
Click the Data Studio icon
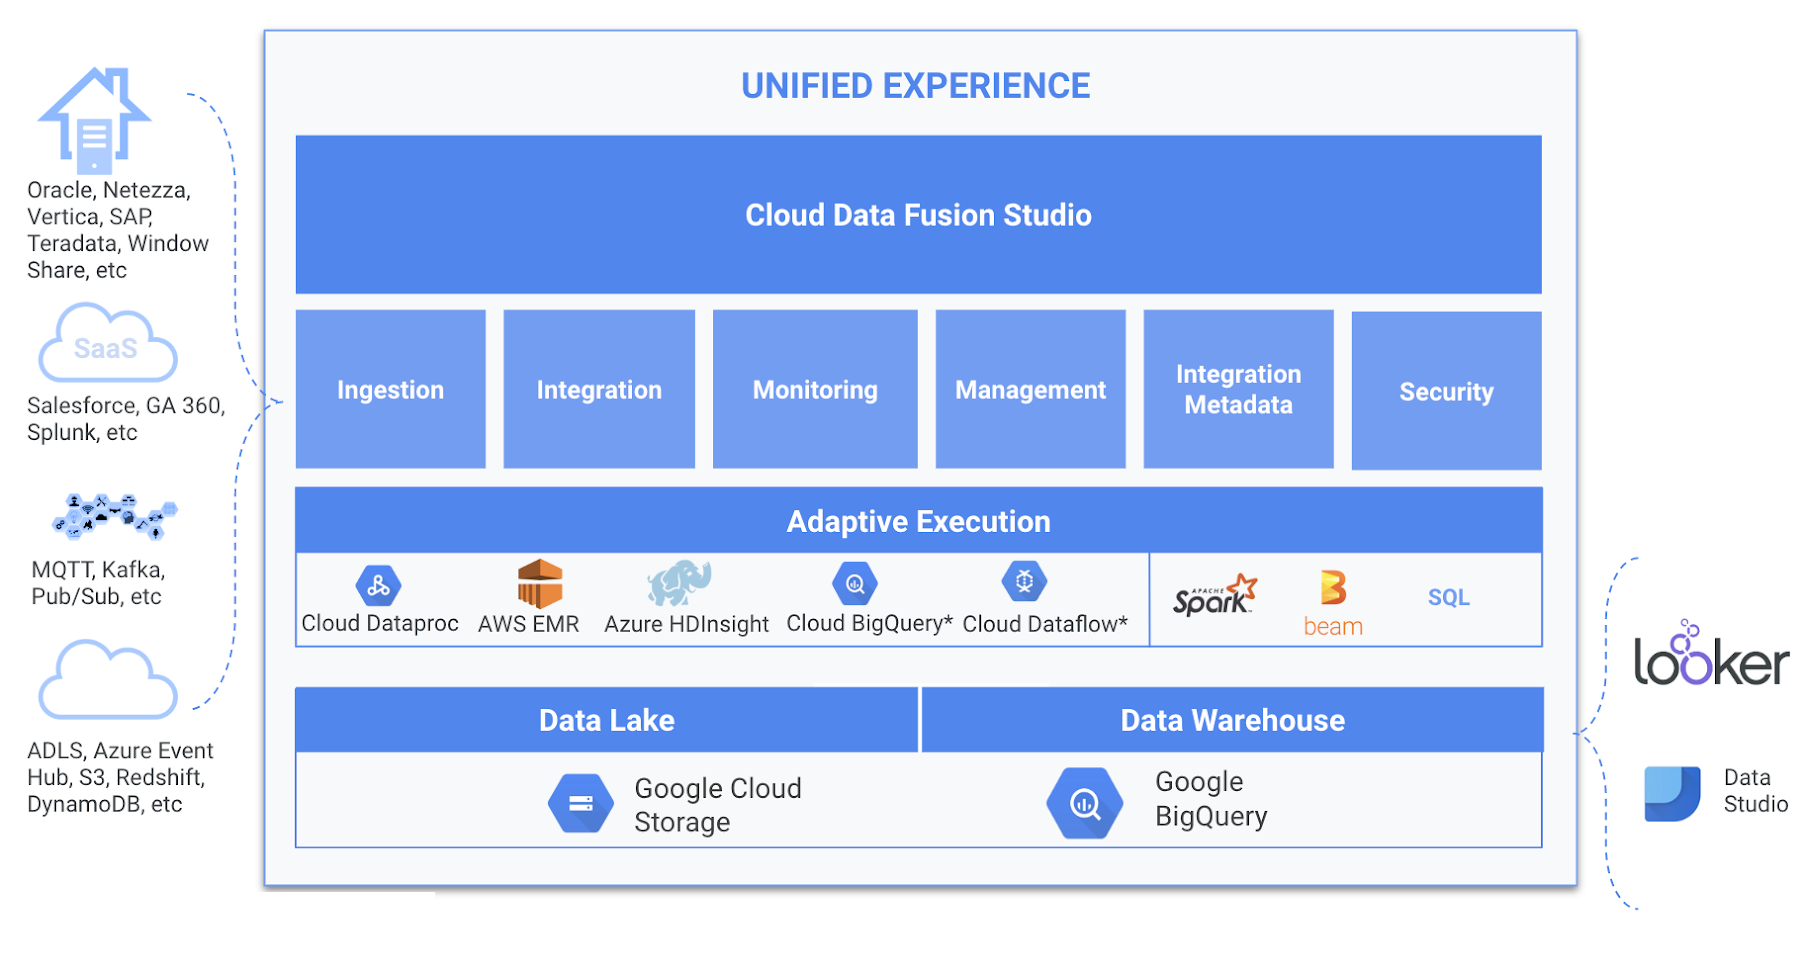pos(1673,791)
